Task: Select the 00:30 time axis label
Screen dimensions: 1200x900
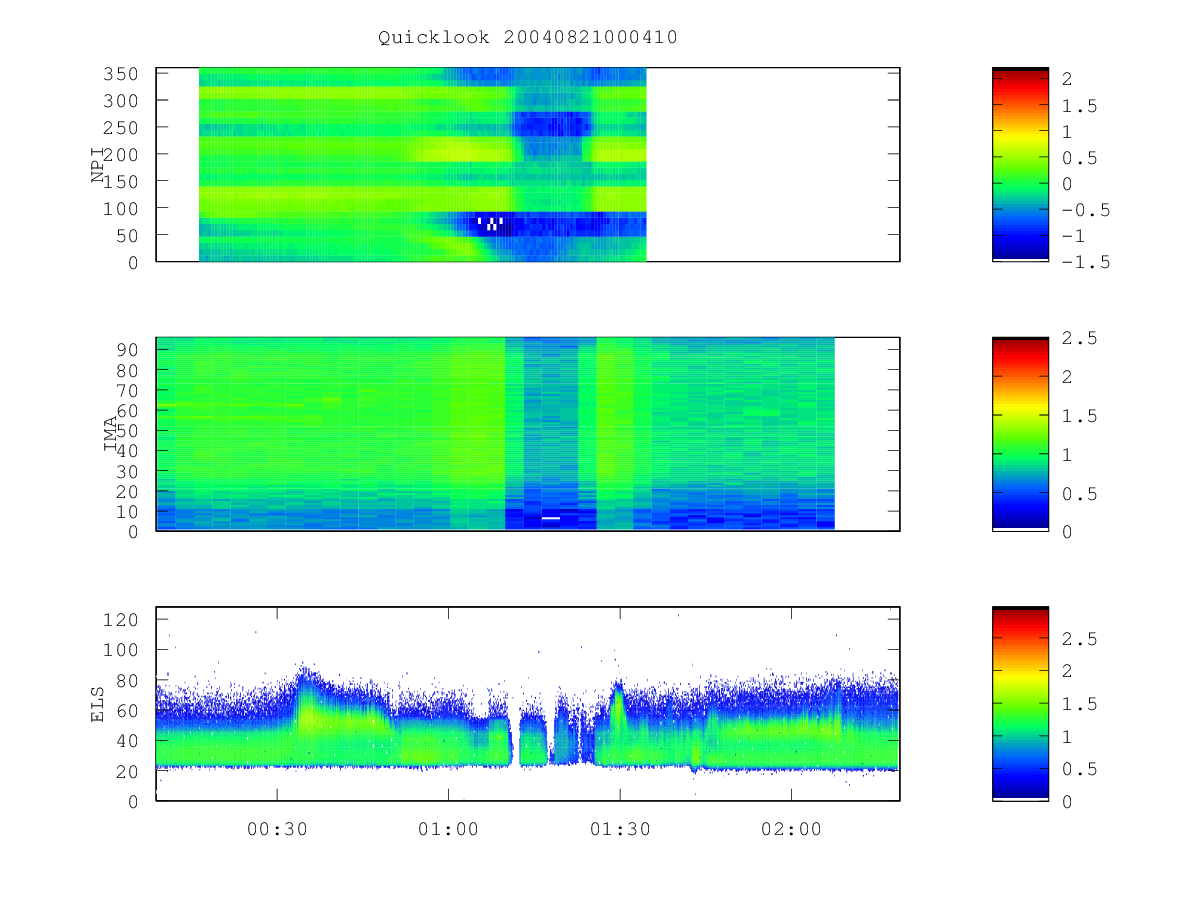Action: [x=277, y=829]
